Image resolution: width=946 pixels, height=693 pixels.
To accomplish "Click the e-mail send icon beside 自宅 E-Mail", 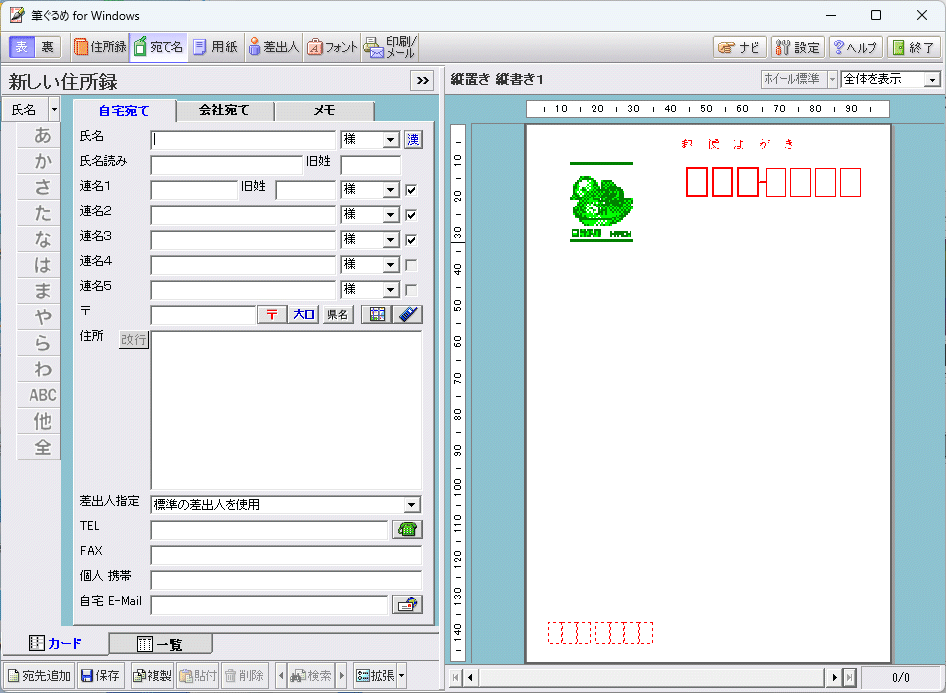I will pyautogui.click(x=407, y=604).
